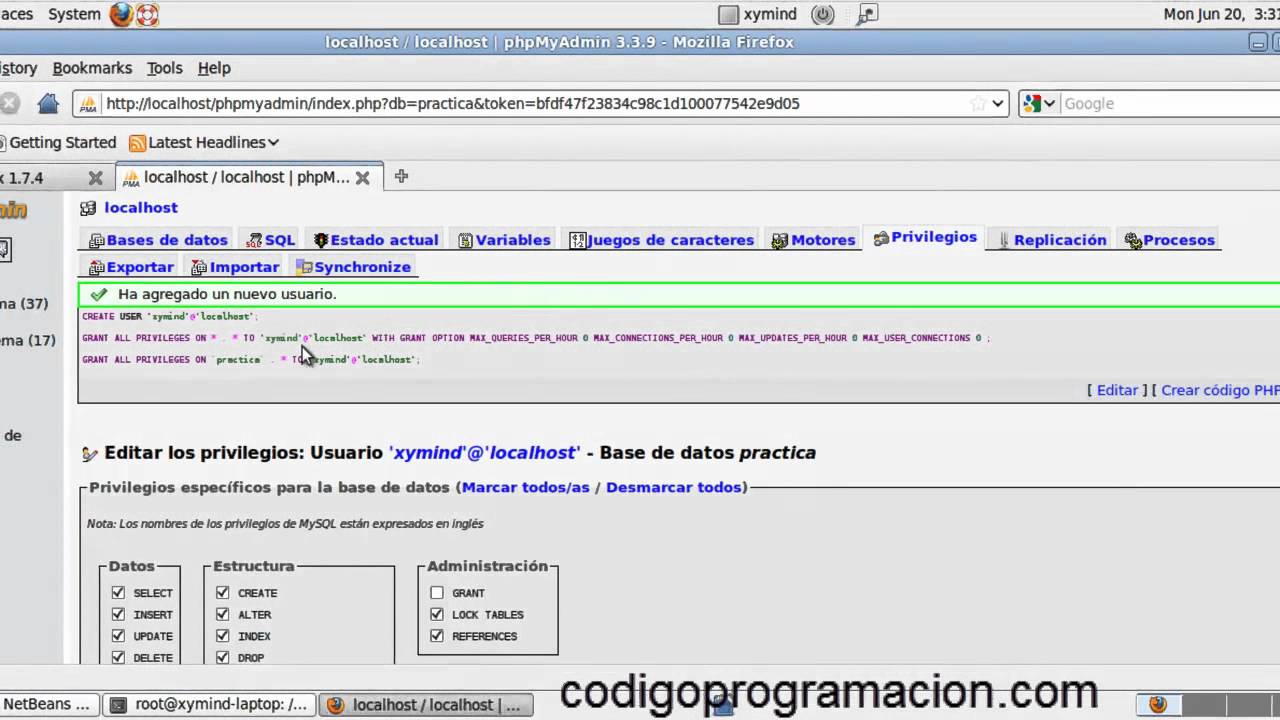
Task: Toggle the CREATE privilege checkbox
Action: coord(222,592)
